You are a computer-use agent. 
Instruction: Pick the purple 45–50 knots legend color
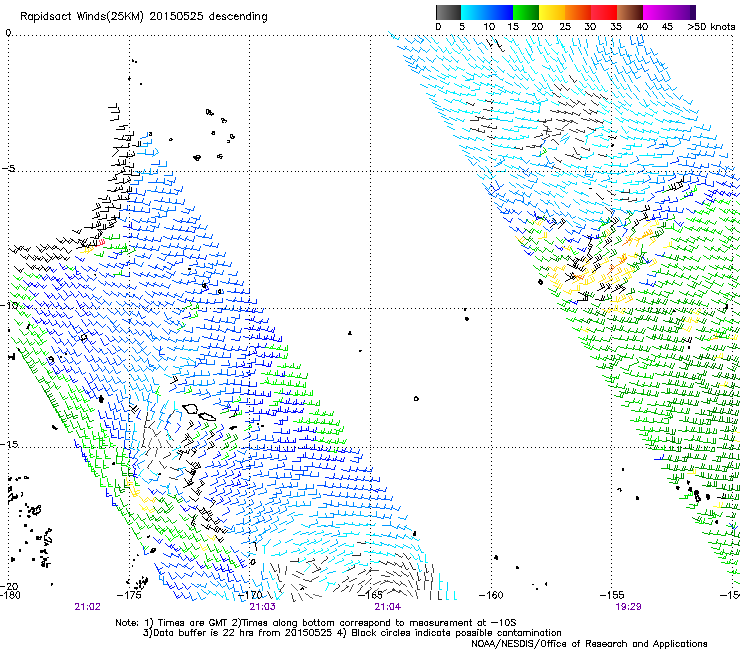pyautogui.click(x=682, y=12)
